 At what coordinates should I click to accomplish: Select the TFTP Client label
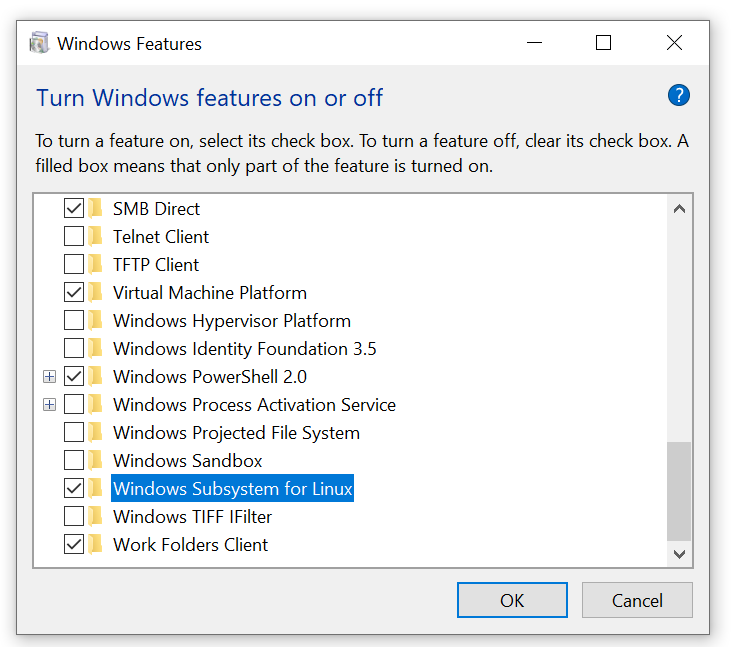coord(156,265)
